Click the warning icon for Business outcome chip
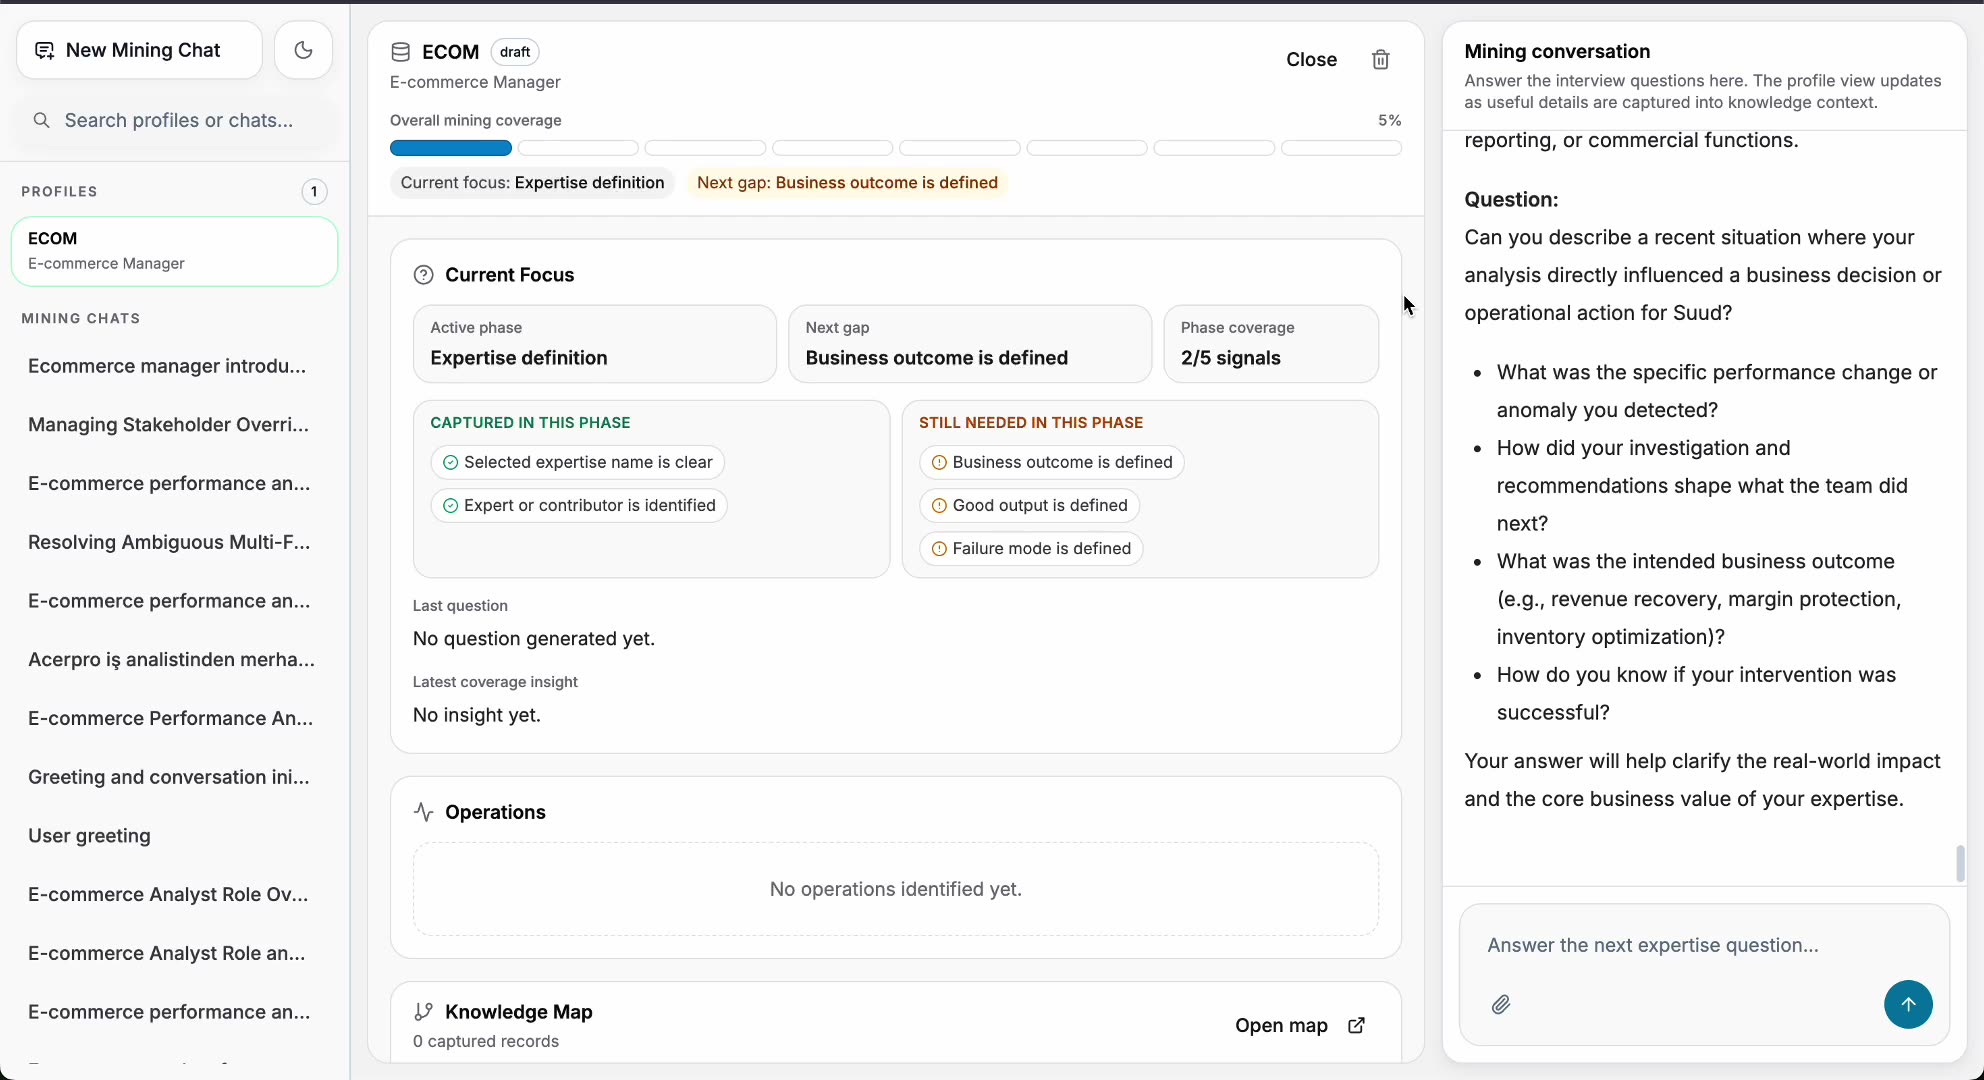1984x1080 pixels. click(x=939, y=462)
